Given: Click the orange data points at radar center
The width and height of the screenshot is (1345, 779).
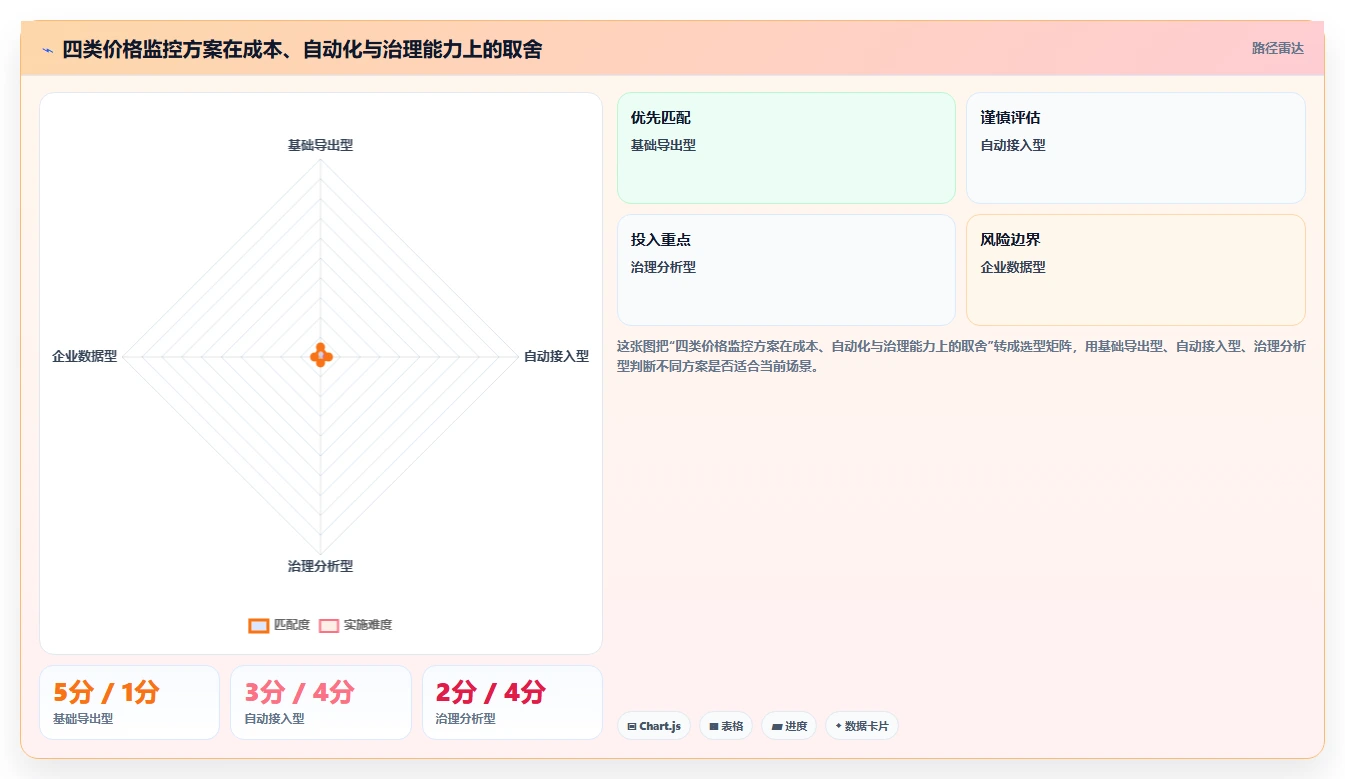Looking at the screenshot, I should pyautogui.click(x=320, y=355).
